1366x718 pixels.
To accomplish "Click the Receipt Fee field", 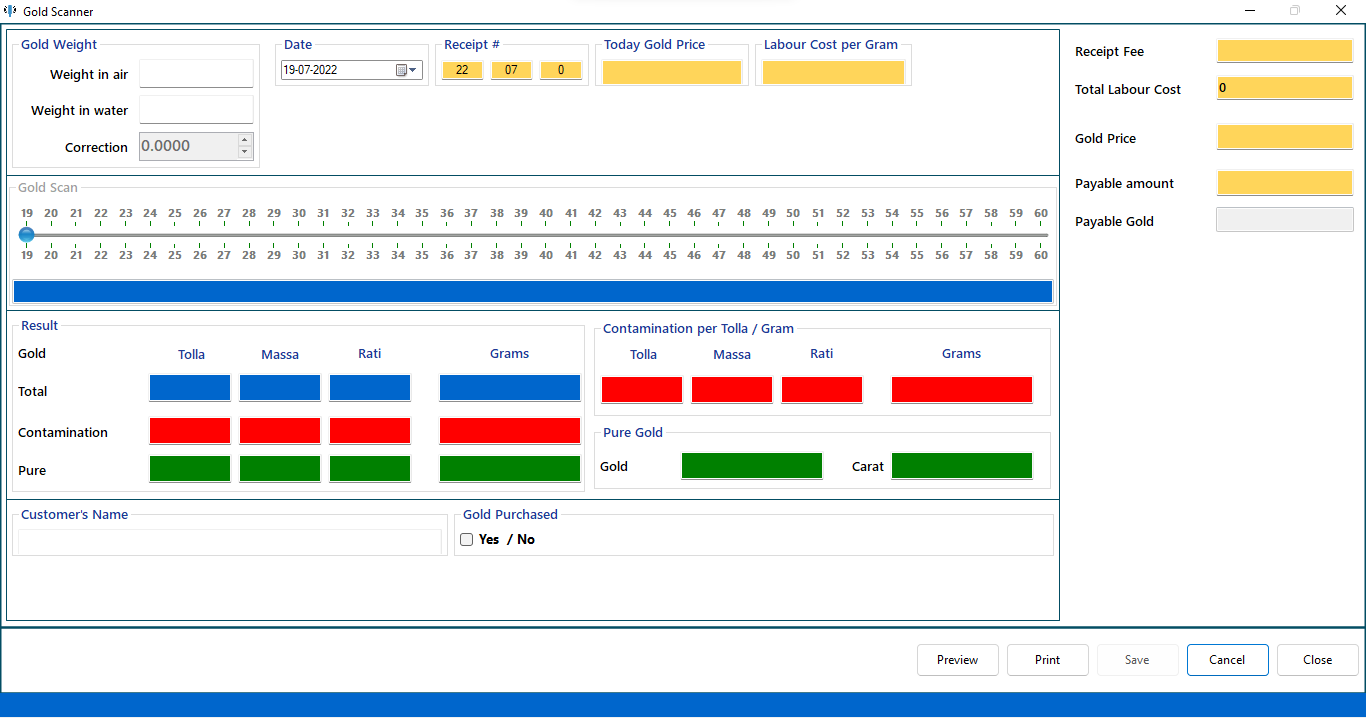I will coord(1284,51).
